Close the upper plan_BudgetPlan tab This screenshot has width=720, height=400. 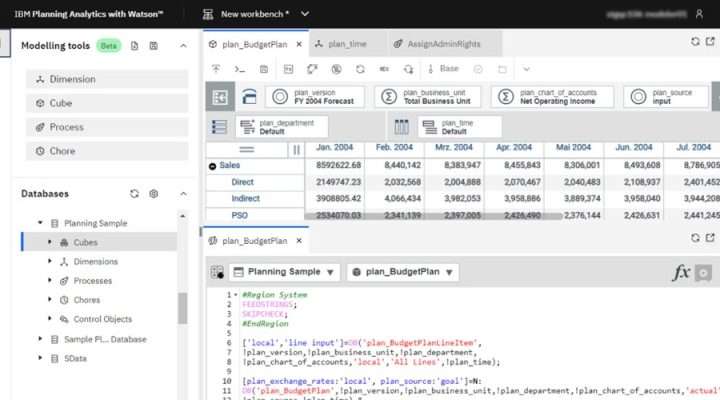pyautogui.click(x=299, y=45)
